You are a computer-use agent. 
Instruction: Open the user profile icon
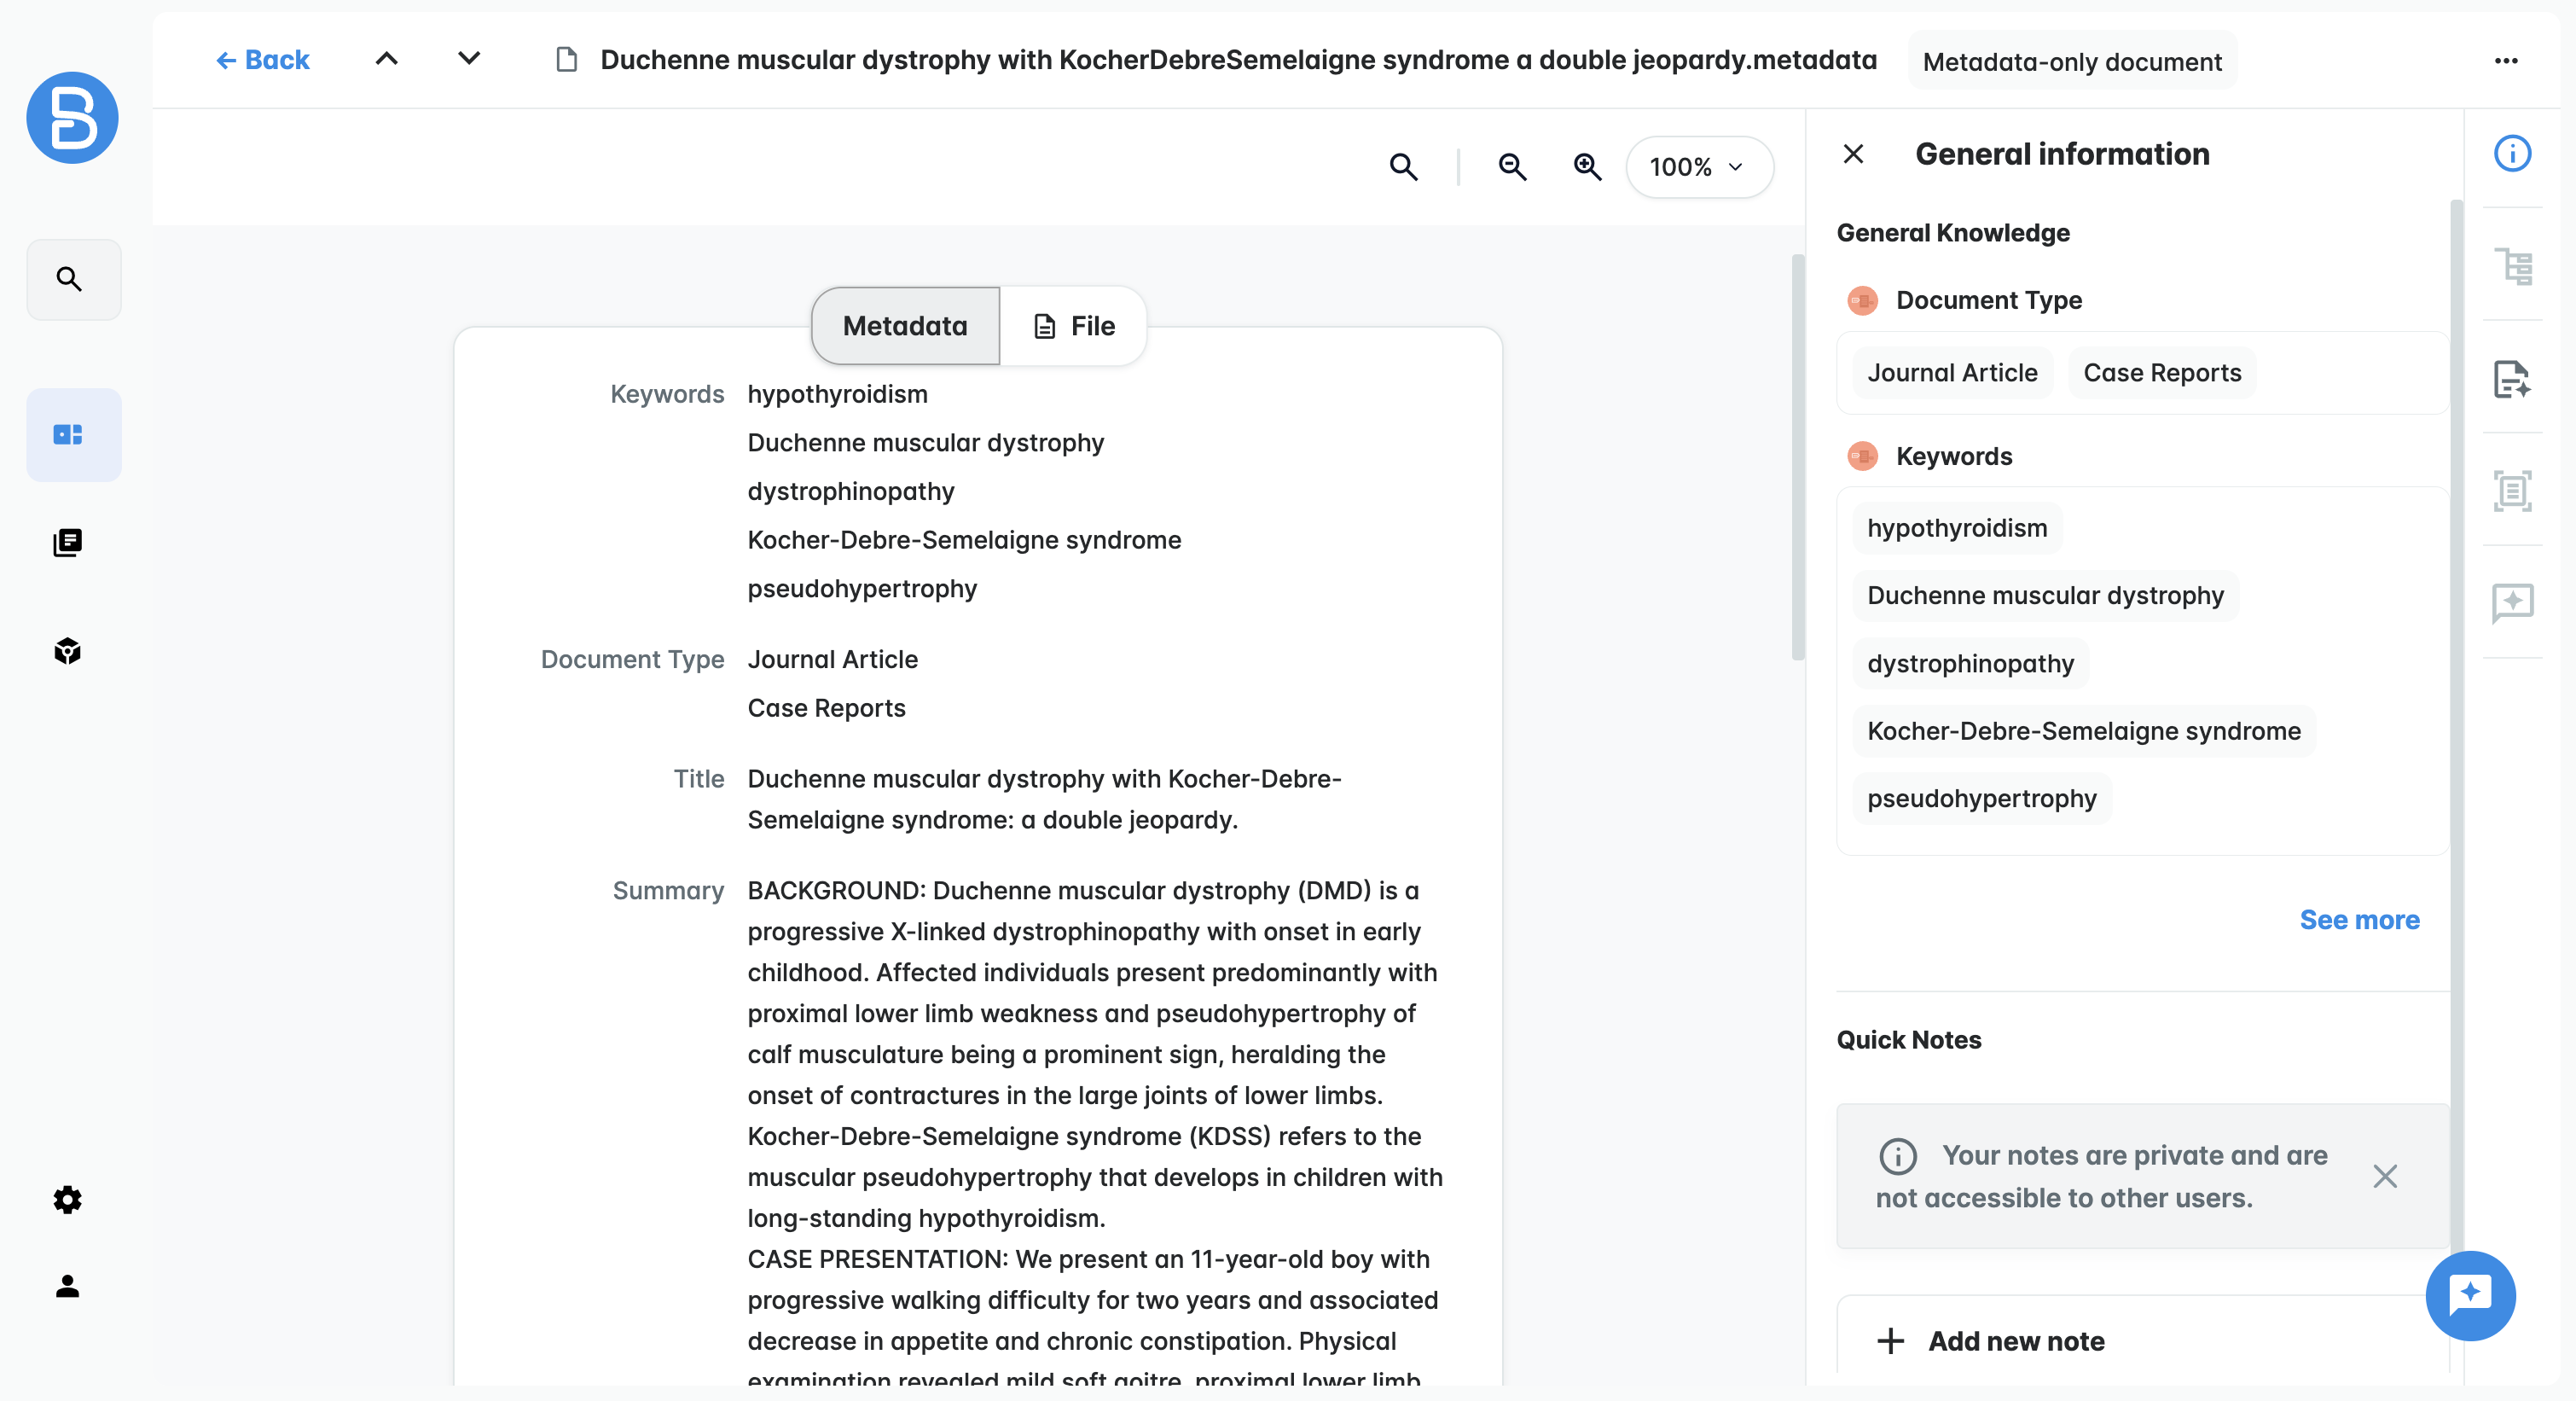click(68, 1285)
